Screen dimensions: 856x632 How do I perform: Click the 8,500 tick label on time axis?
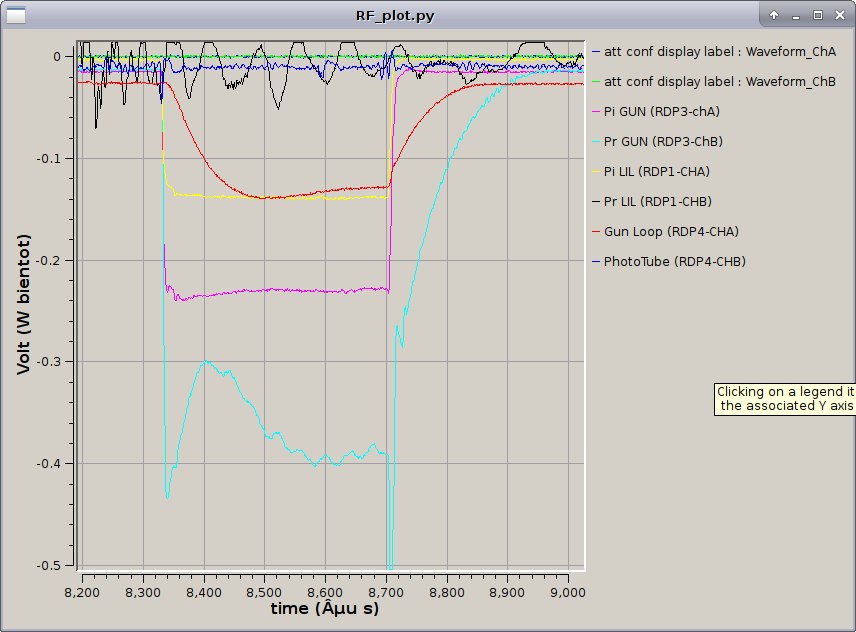[264, 591]
